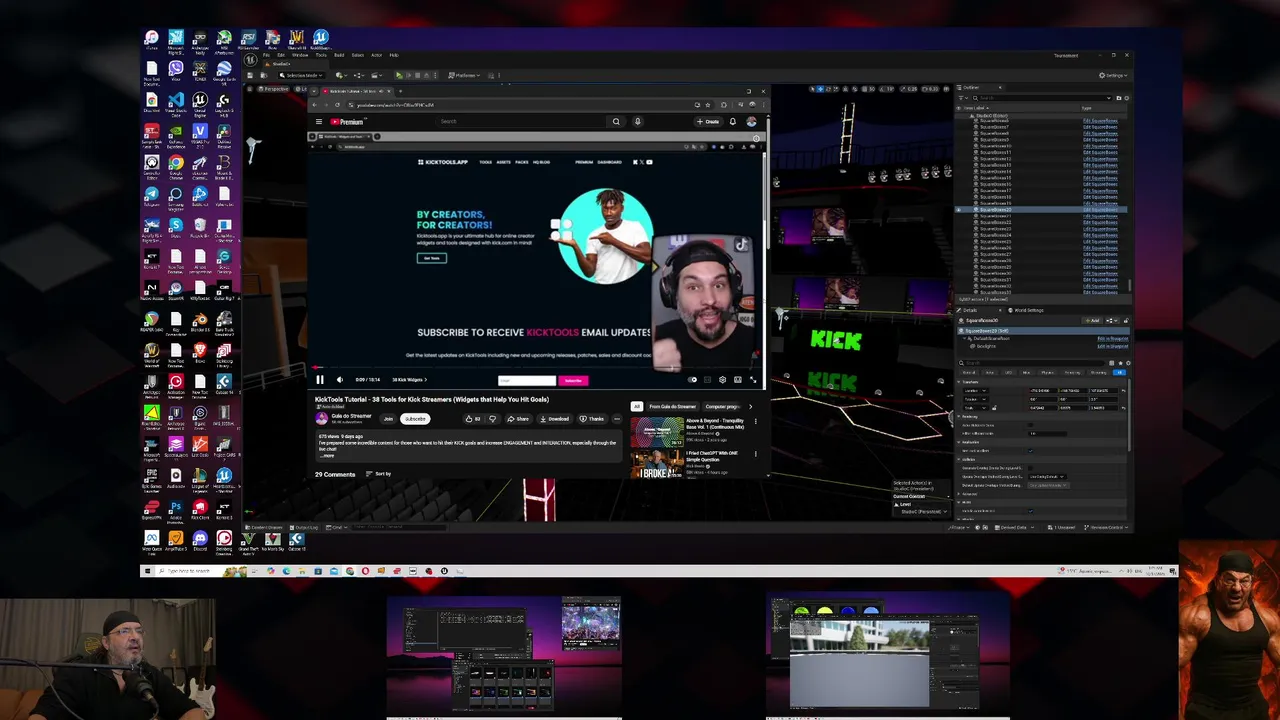Click Download under the video
1280x720 pixels.
point(555,419)
